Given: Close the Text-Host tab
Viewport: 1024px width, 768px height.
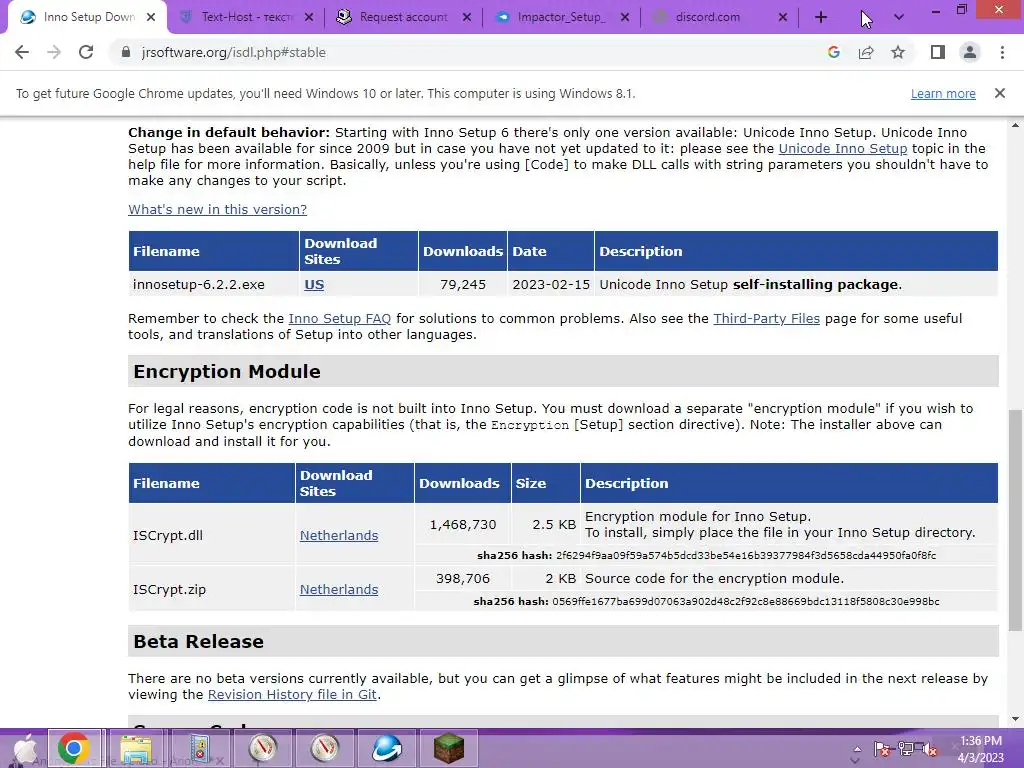Looking at the screenshot, I should coord(309,18).
